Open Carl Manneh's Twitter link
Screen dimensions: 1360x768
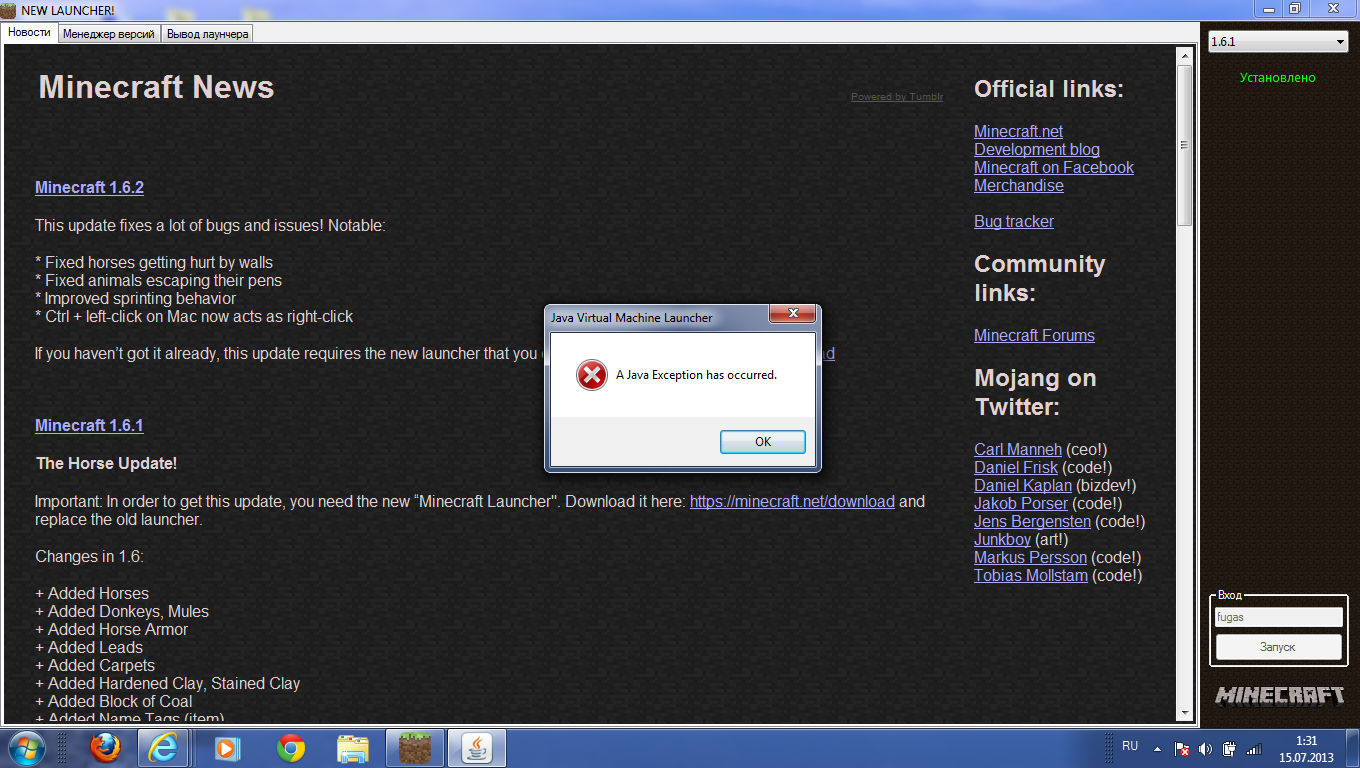tap(1018, 449)
